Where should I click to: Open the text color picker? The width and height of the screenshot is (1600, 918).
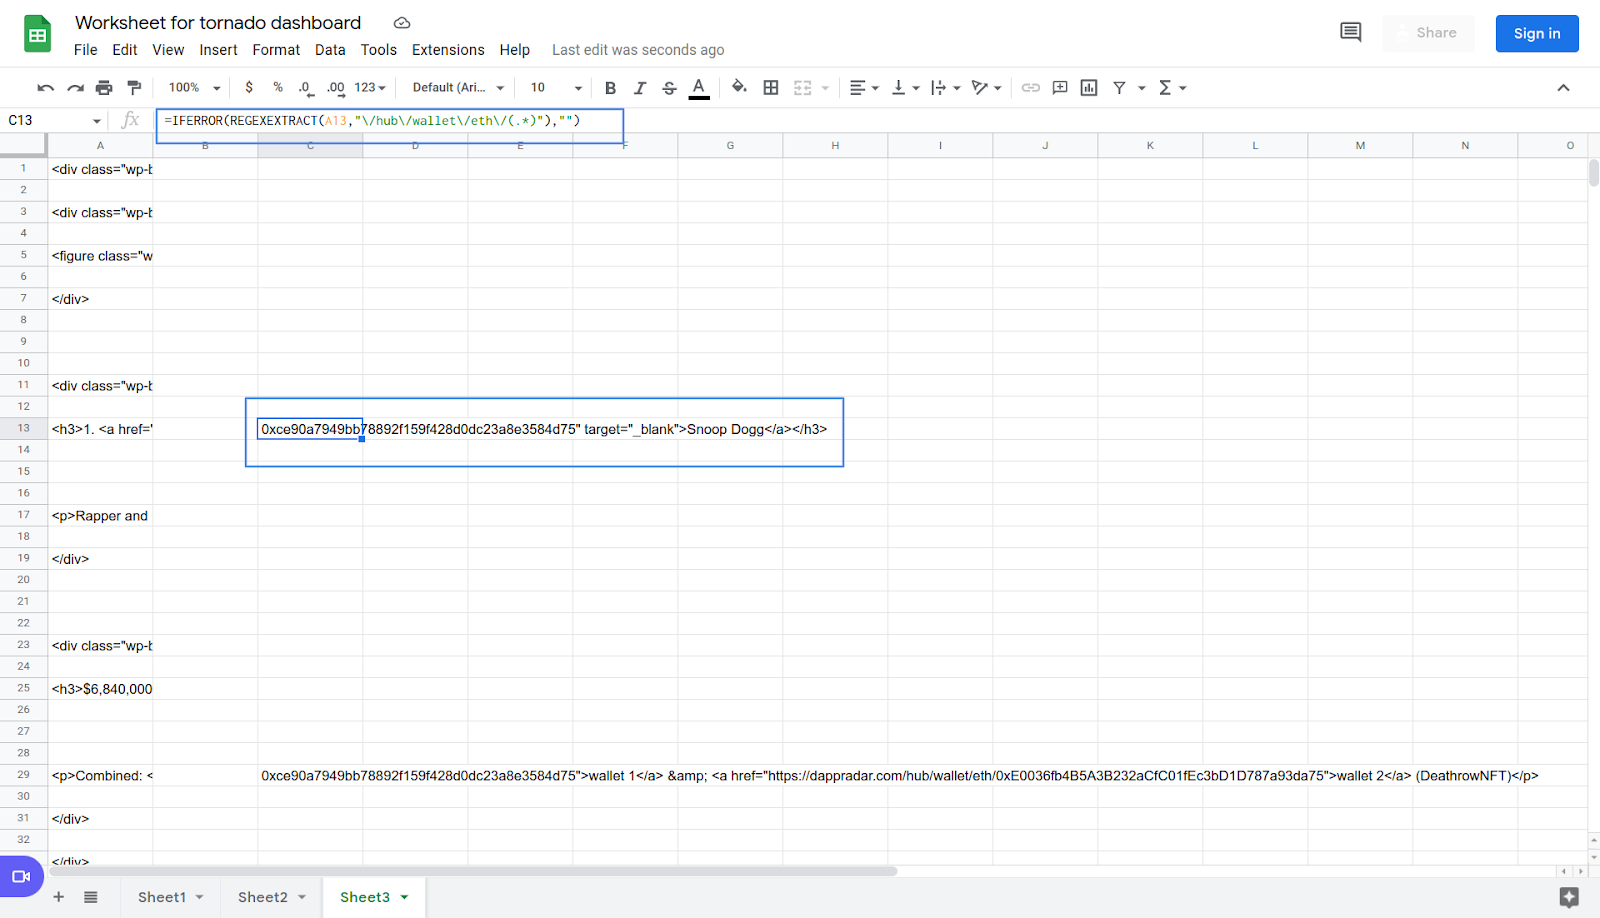(699, 88)
